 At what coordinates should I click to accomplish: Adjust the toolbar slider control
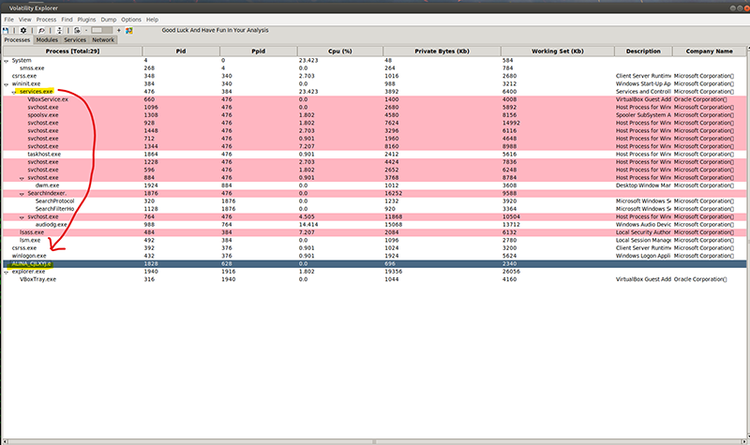pyautogui.click(x=102, y=30)
